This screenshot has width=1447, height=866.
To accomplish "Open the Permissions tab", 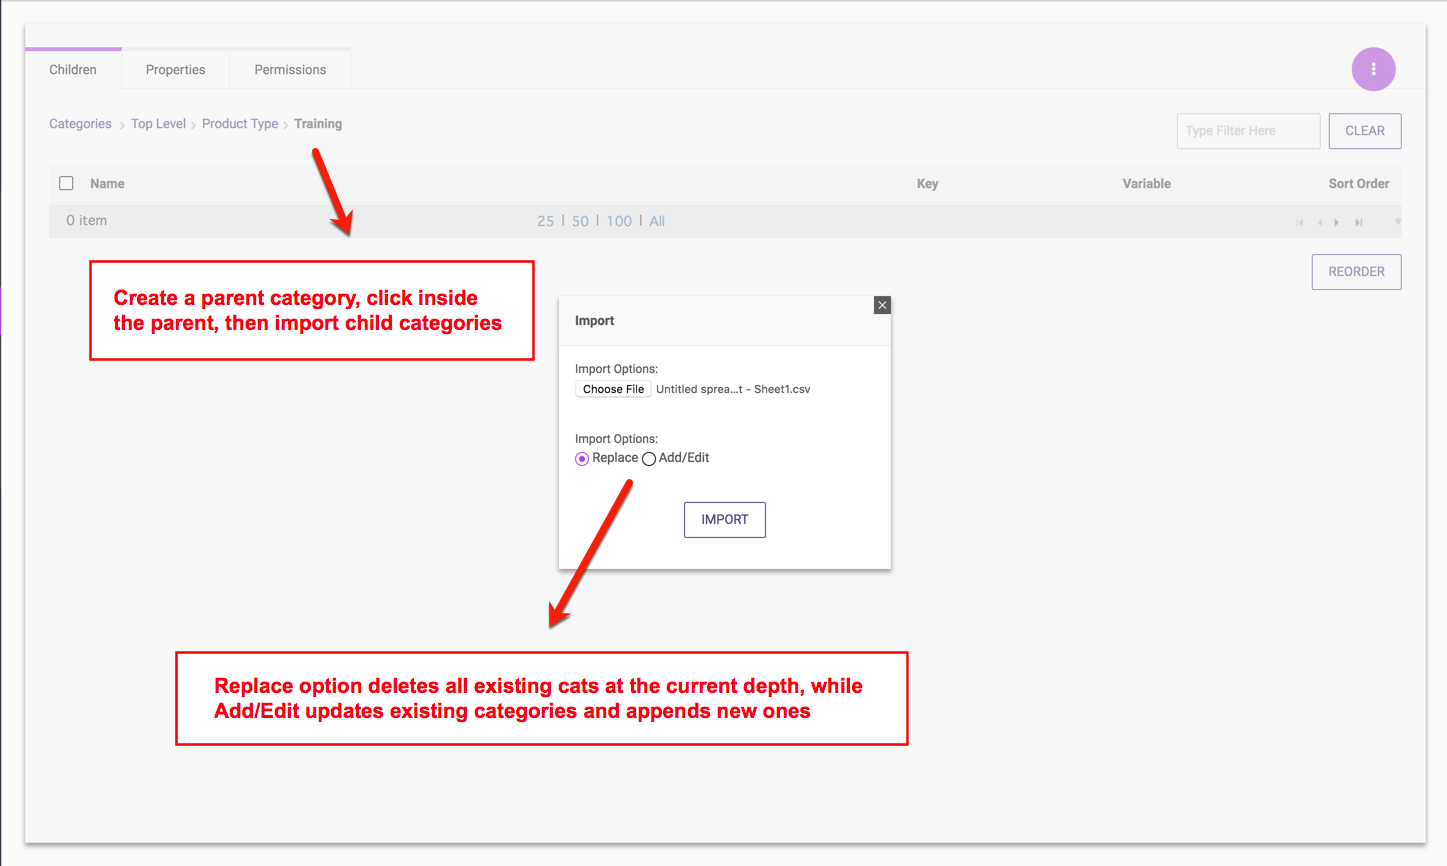I will click(x=290, y=70).
